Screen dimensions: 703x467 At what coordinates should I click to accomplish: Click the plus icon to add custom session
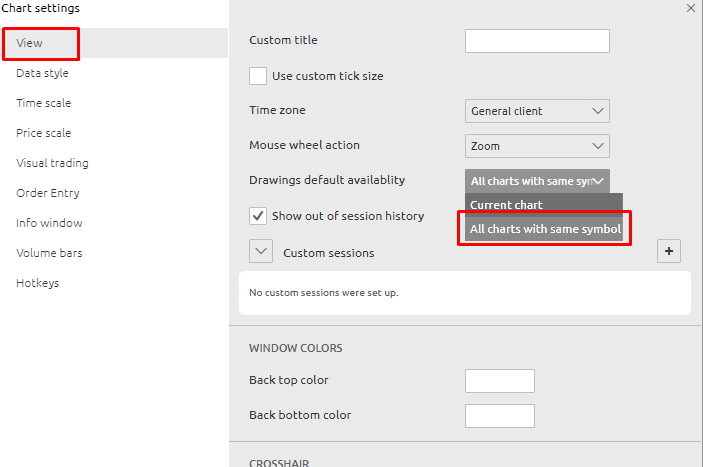[669, 252]
